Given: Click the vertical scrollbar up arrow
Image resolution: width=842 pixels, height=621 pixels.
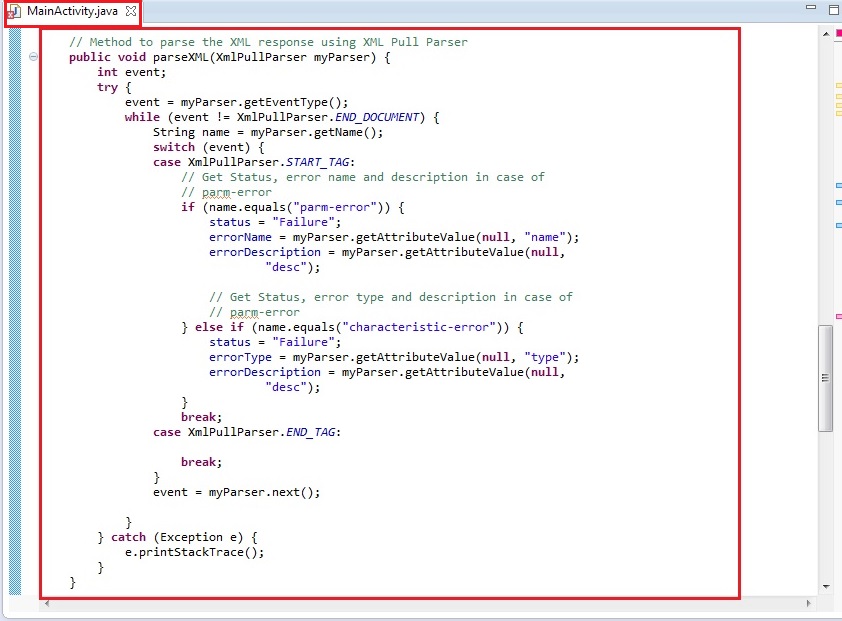Looking at the screenshot, I should (825, 35).
